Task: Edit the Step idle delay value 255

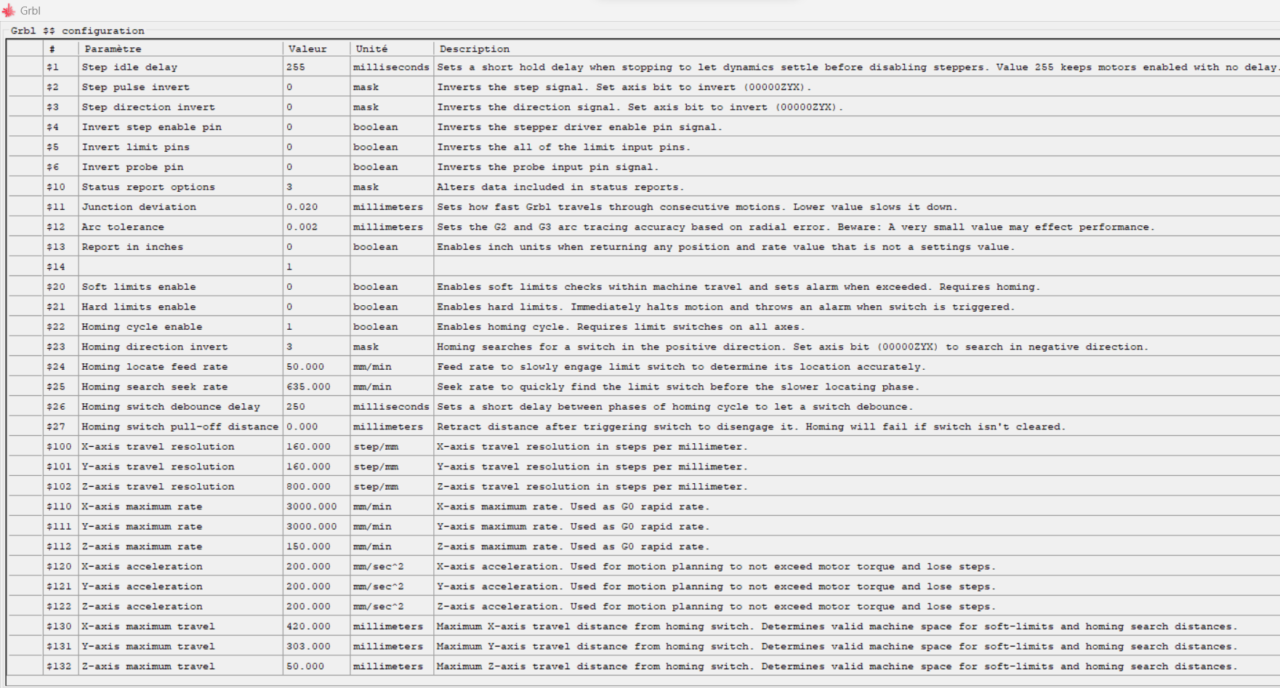Action: (x=316, y=67)
